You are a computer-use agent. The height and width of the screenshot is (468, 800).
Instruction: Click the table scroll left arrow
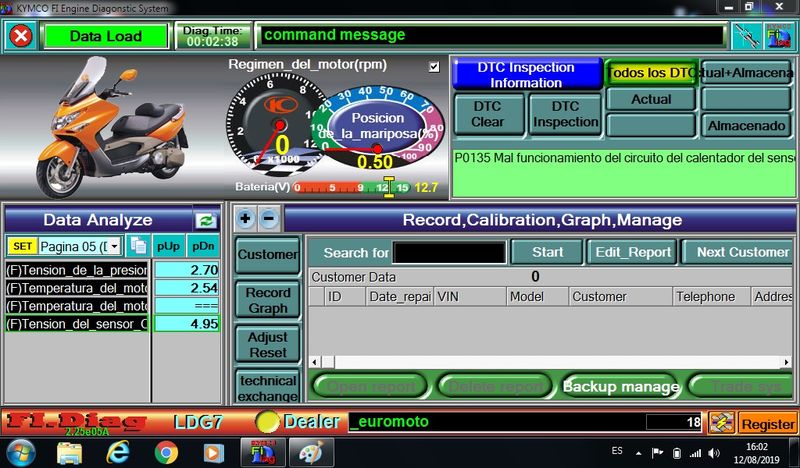pos(315,362)
